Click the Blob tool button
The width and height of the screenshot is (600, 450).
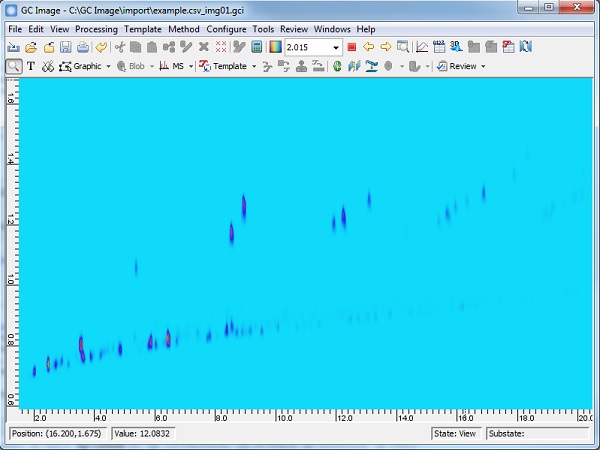click(x=131, y=66)
